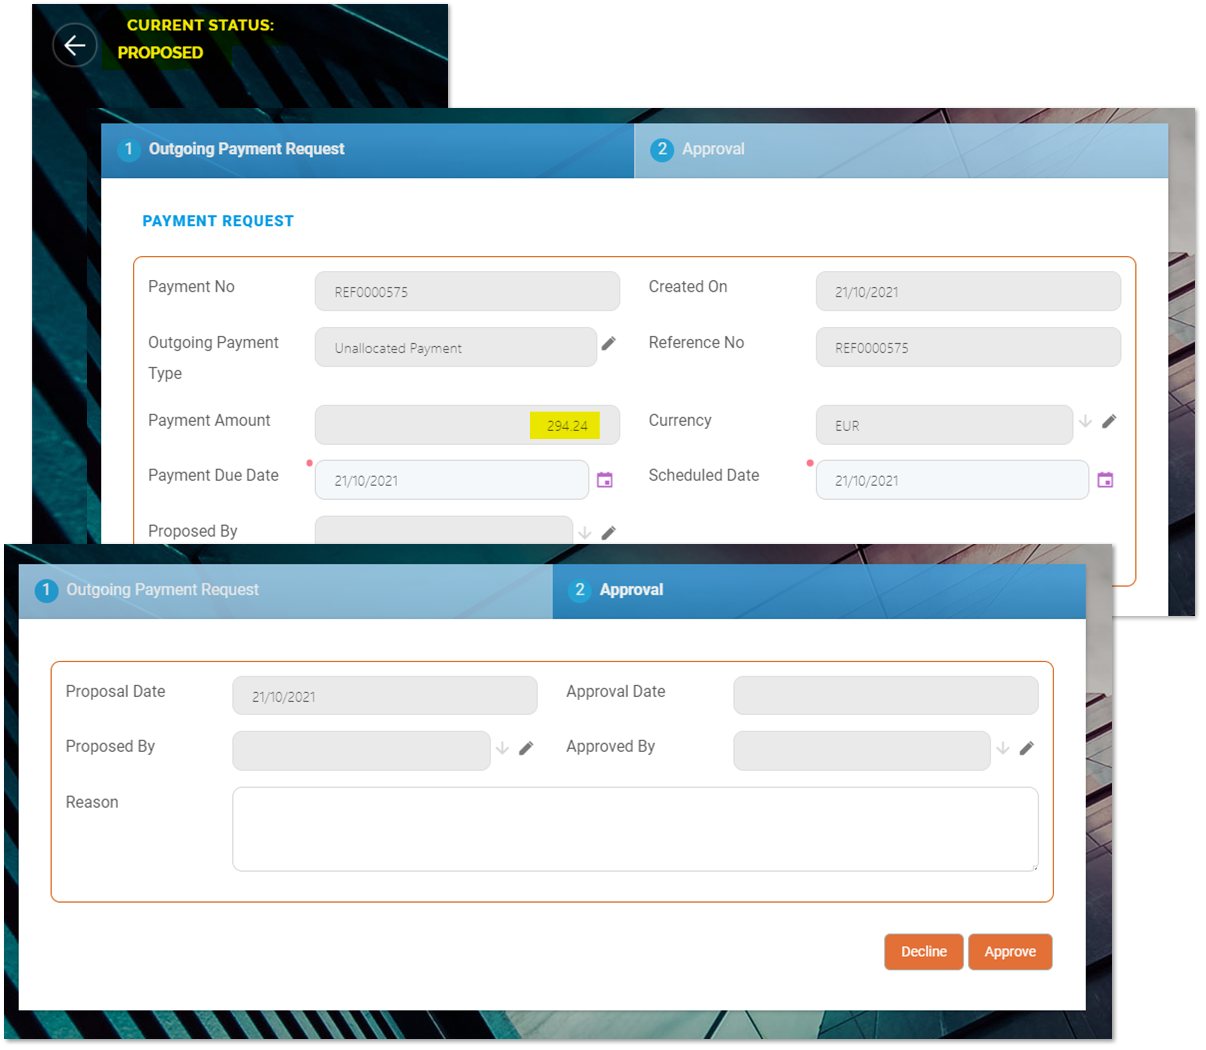Expand the Currency dropdown arrow
Viewport: 1206px width, 1050px height.
[x=1085, y=421]
